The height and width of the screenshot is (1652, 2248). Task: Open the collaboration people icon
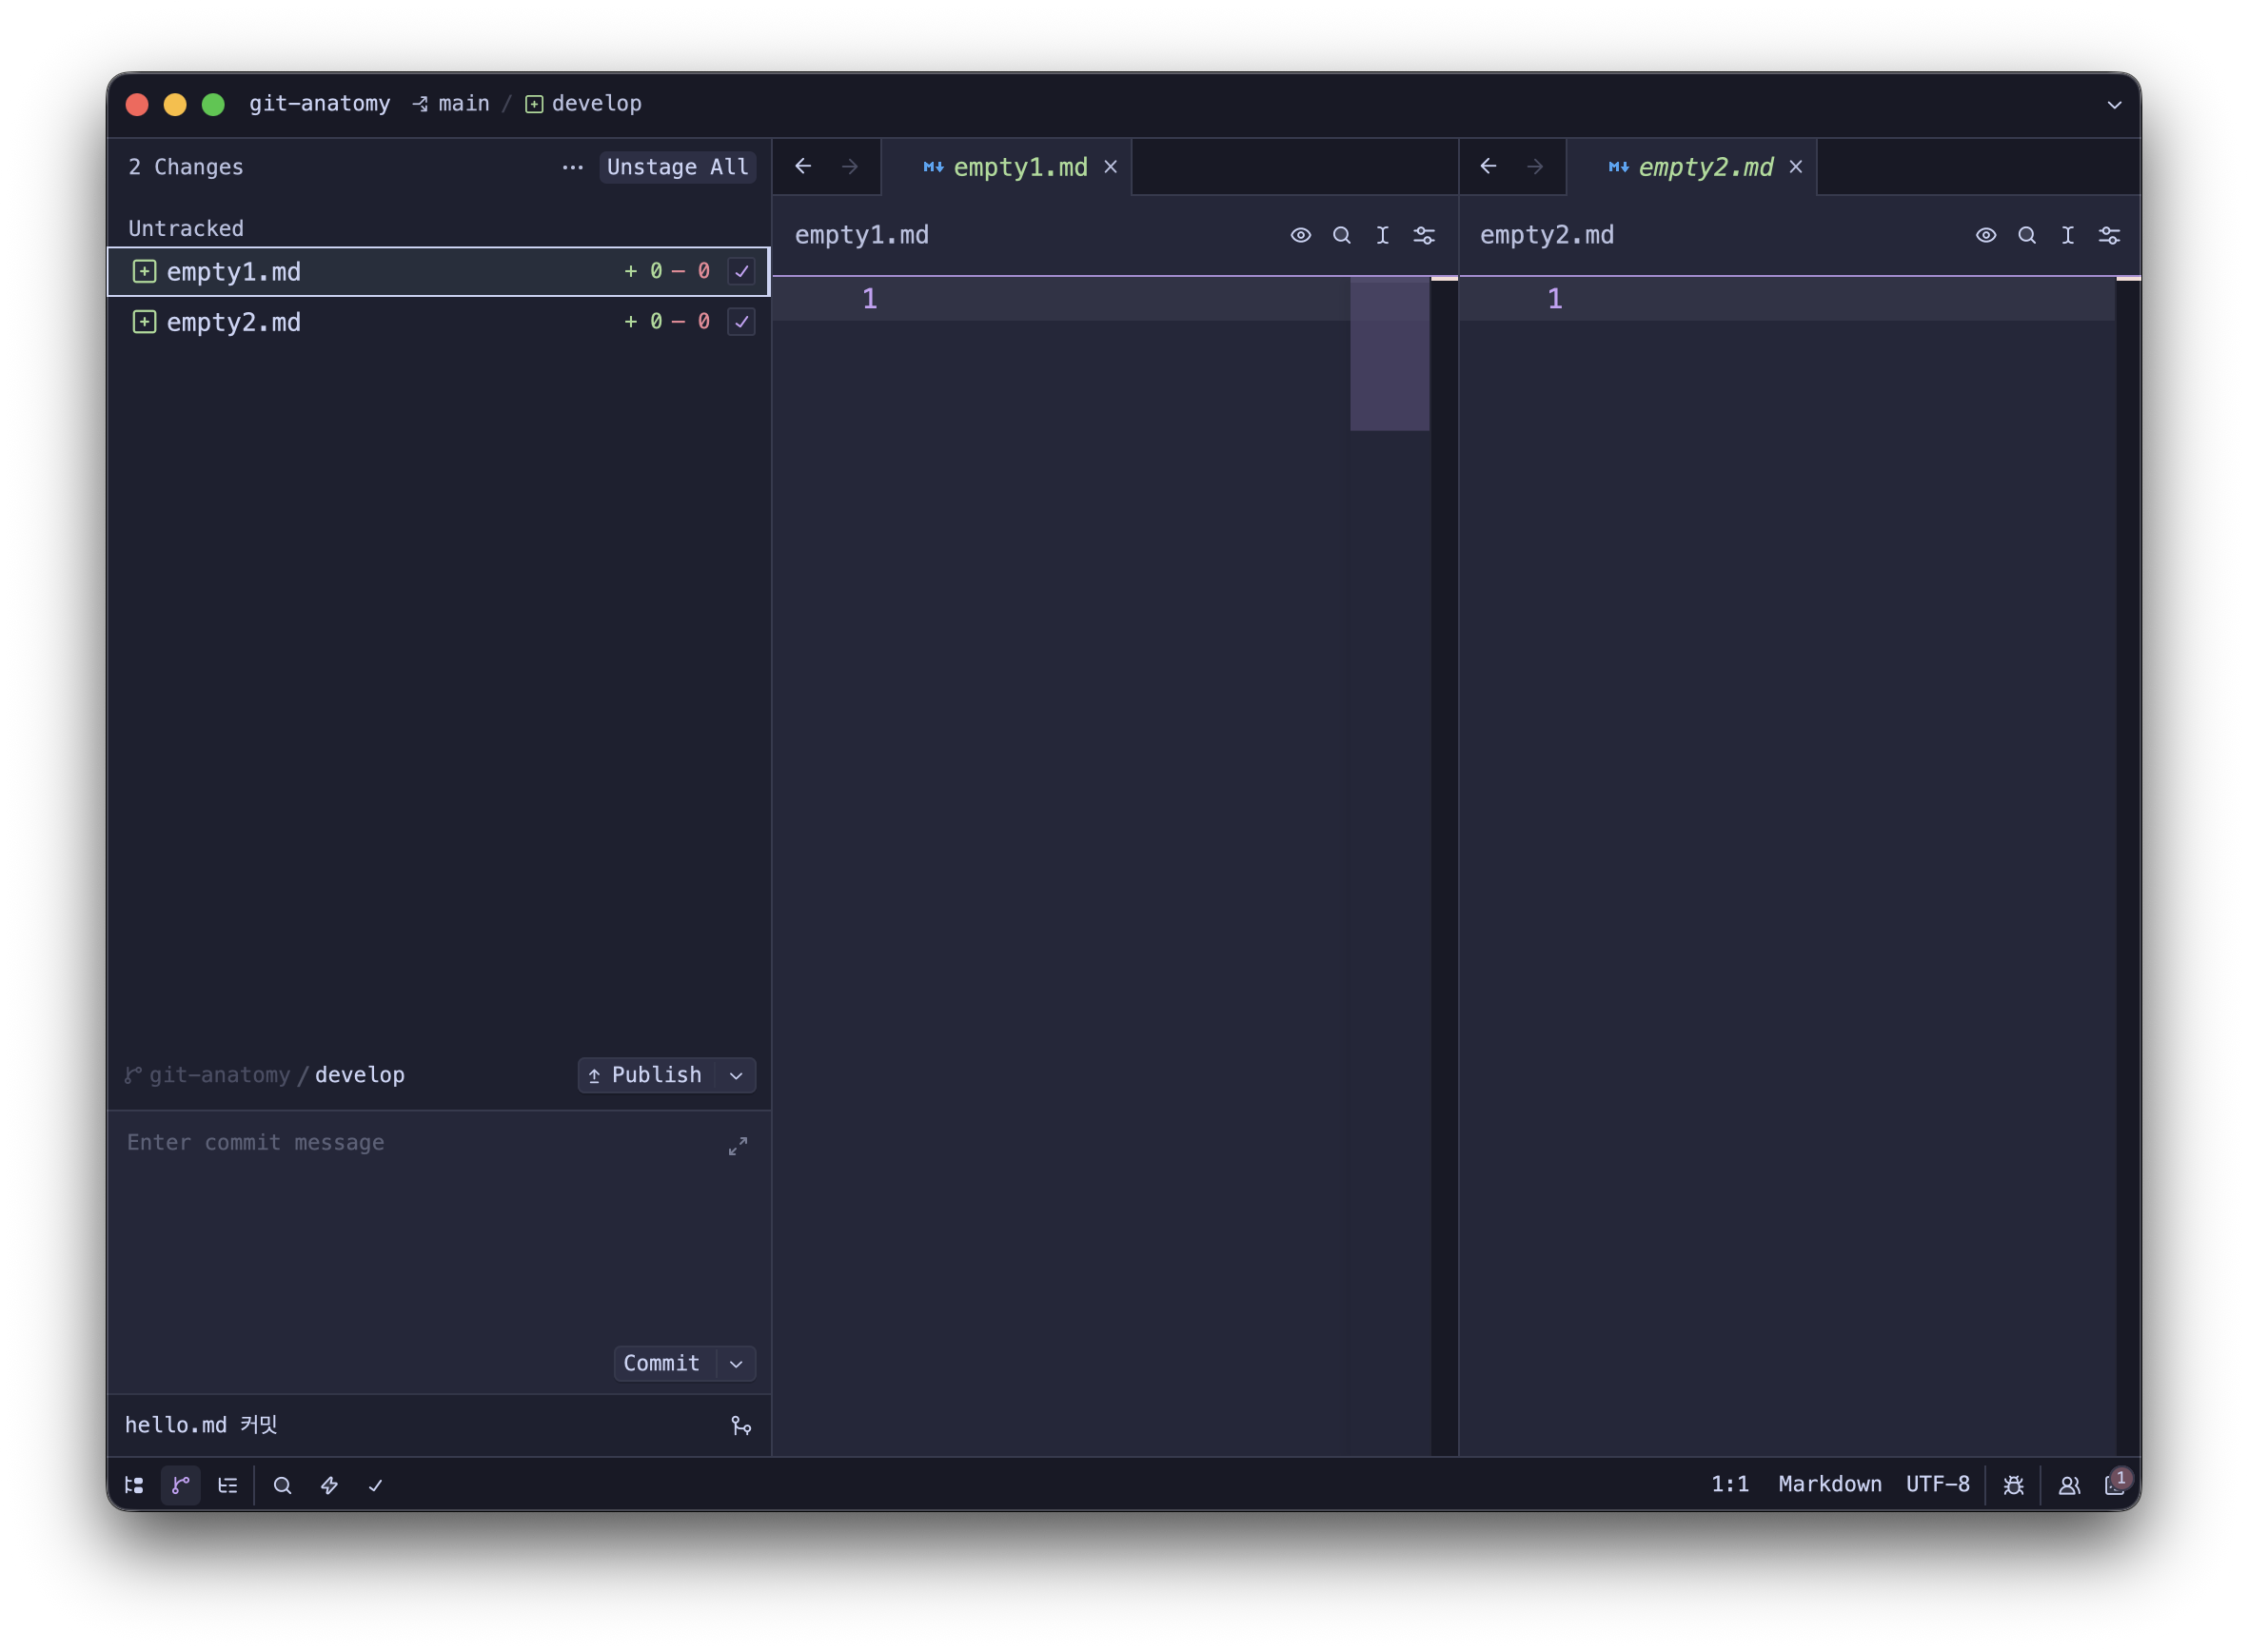coord(2069,1485)
